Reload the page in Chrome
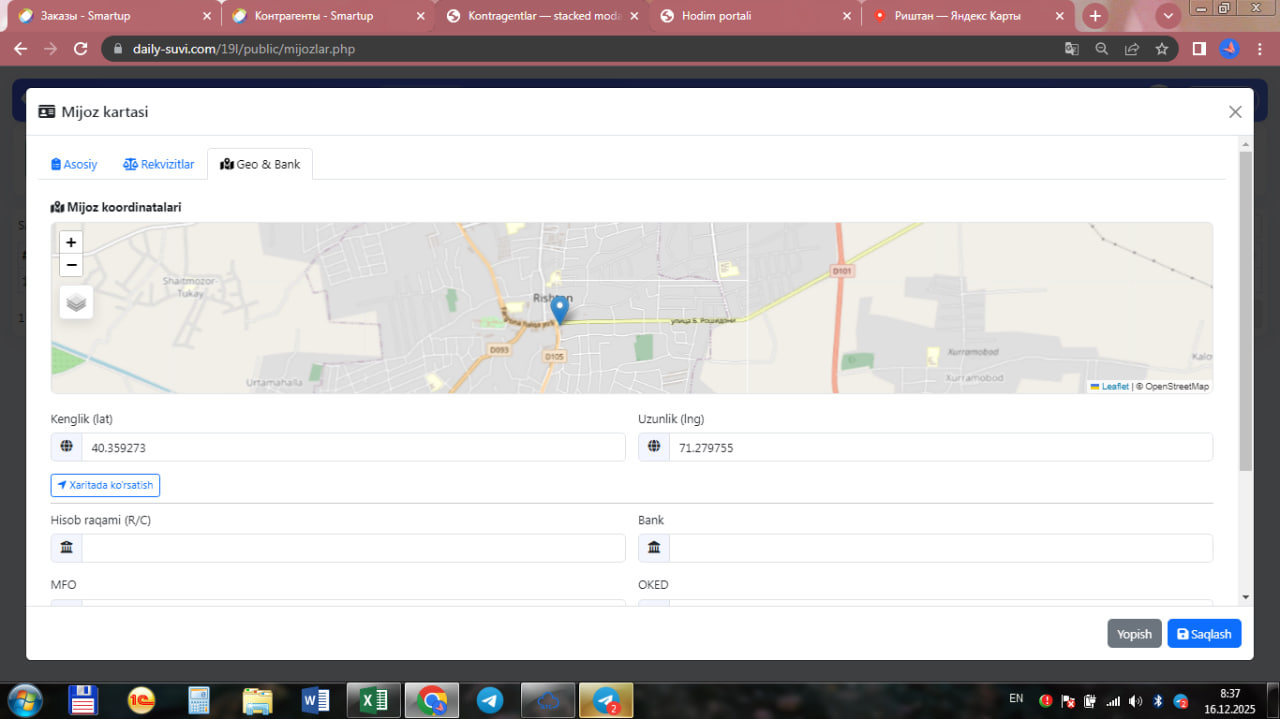The height and width of the screenshot is (719, 1280). click(x=81, y=49)
